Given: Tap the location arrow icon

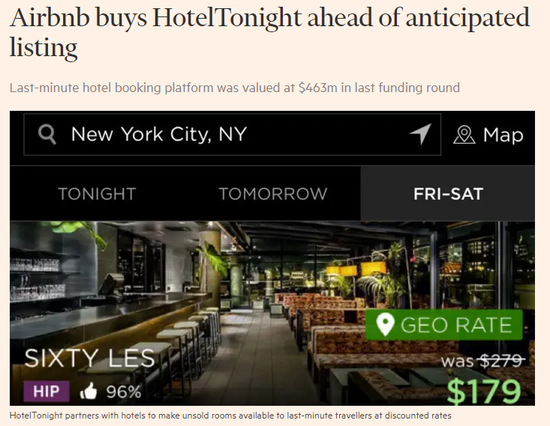Looking at the screenshot, I should click(421, 134).
